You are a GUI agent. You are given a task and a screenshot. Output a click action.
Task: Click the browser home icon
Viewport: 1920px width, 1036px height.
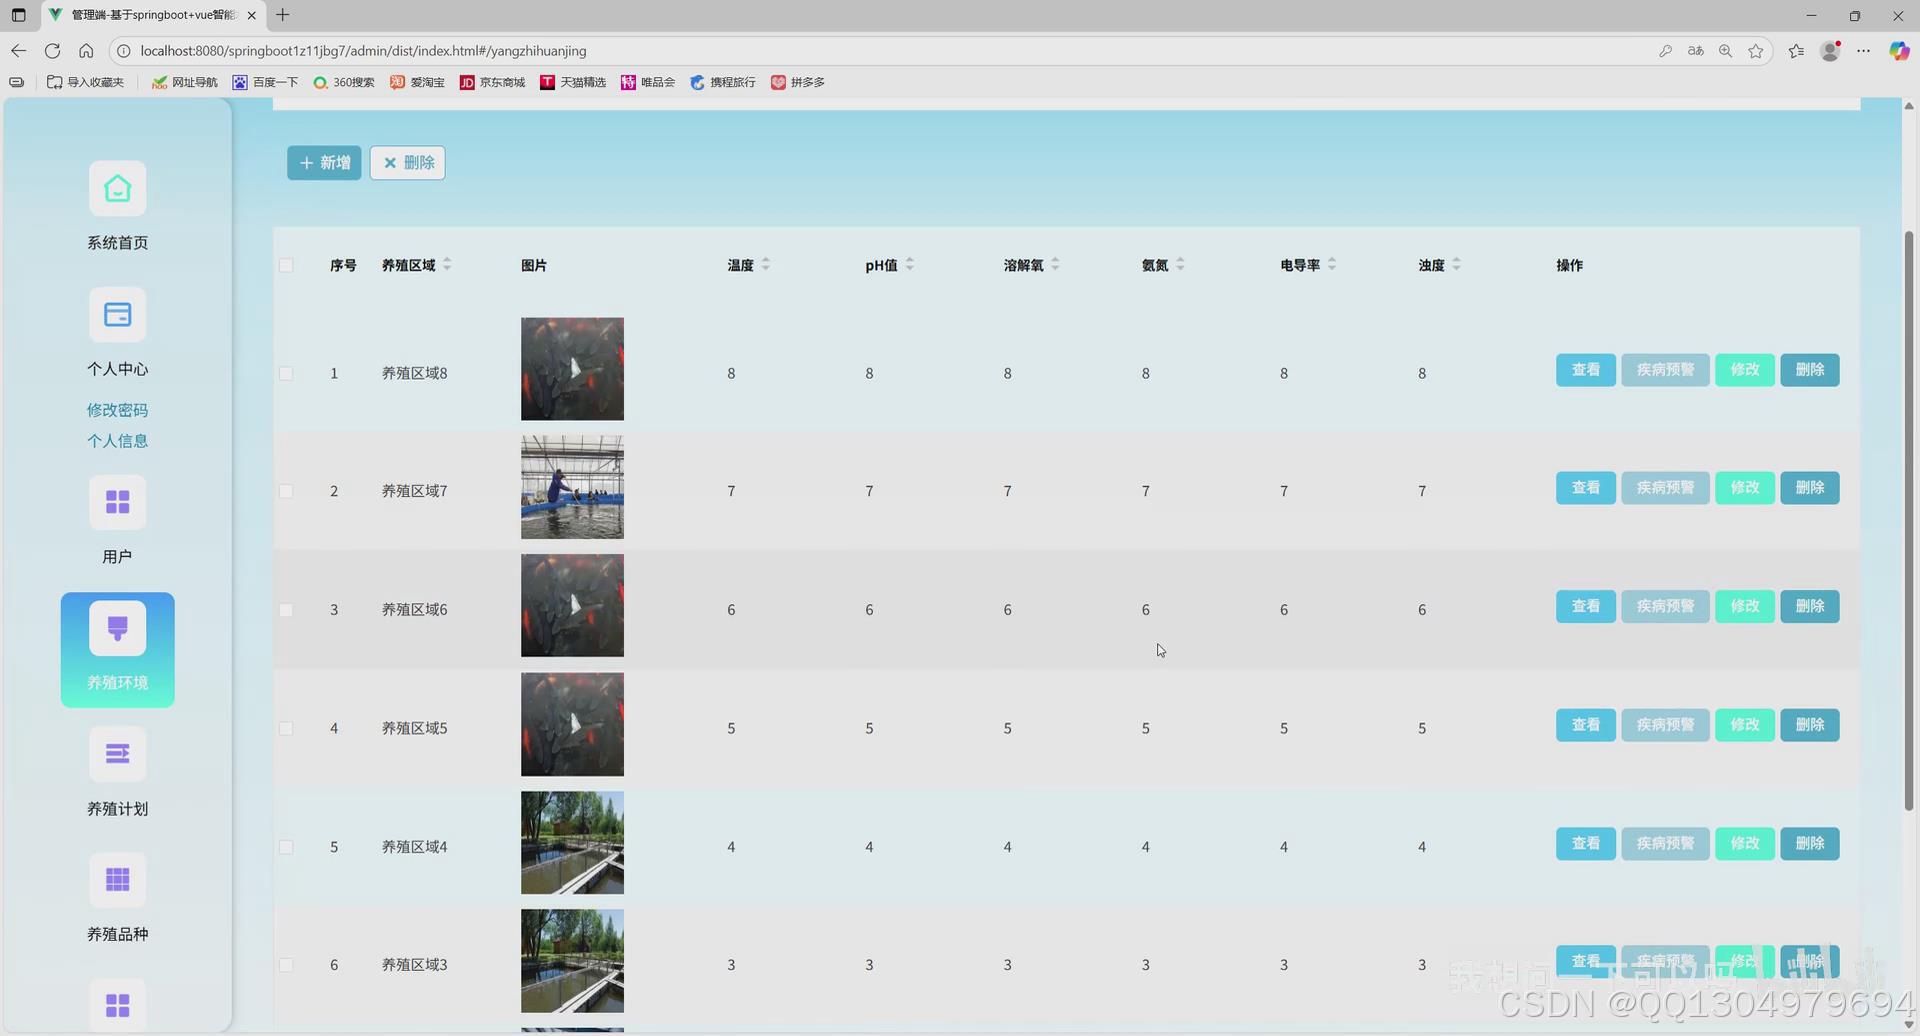[86, 51]
